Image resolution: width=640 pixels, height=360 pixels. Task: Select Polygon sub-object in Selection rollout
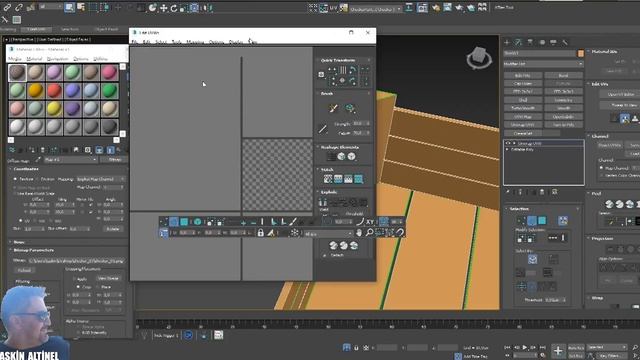(x=542, y=221)
